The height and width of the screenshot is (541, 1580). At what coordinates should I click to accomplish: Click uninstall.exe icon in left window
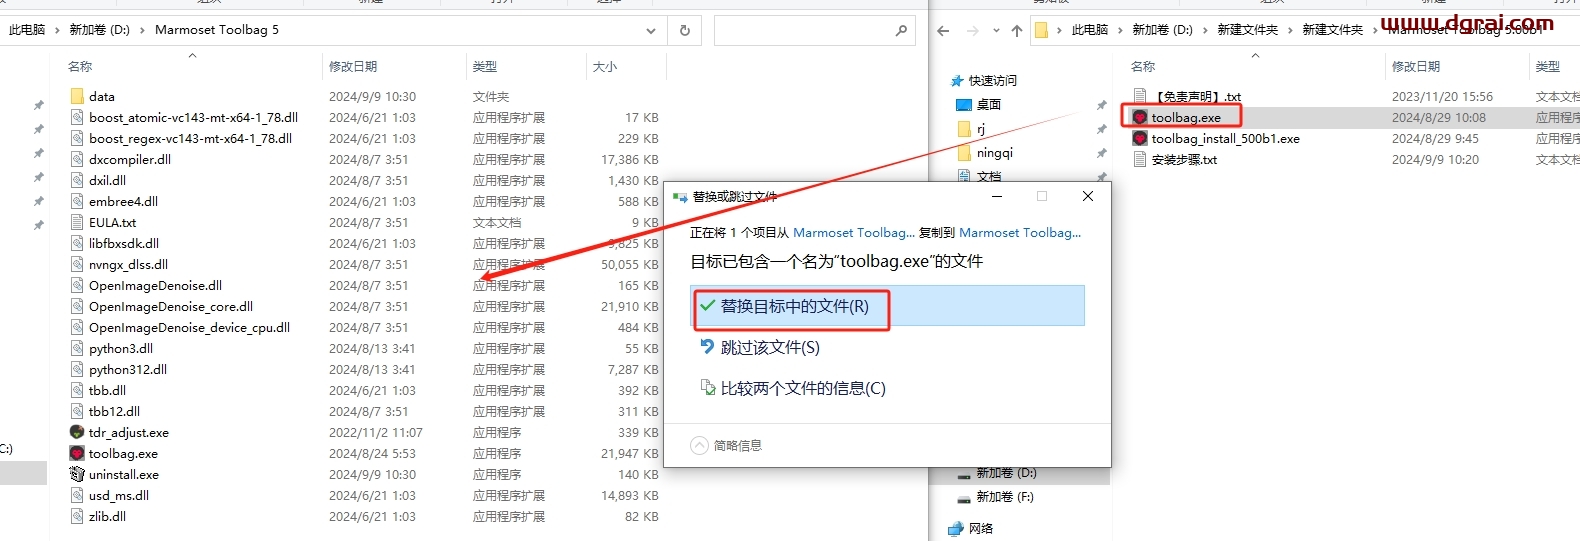tap(77, 474)
